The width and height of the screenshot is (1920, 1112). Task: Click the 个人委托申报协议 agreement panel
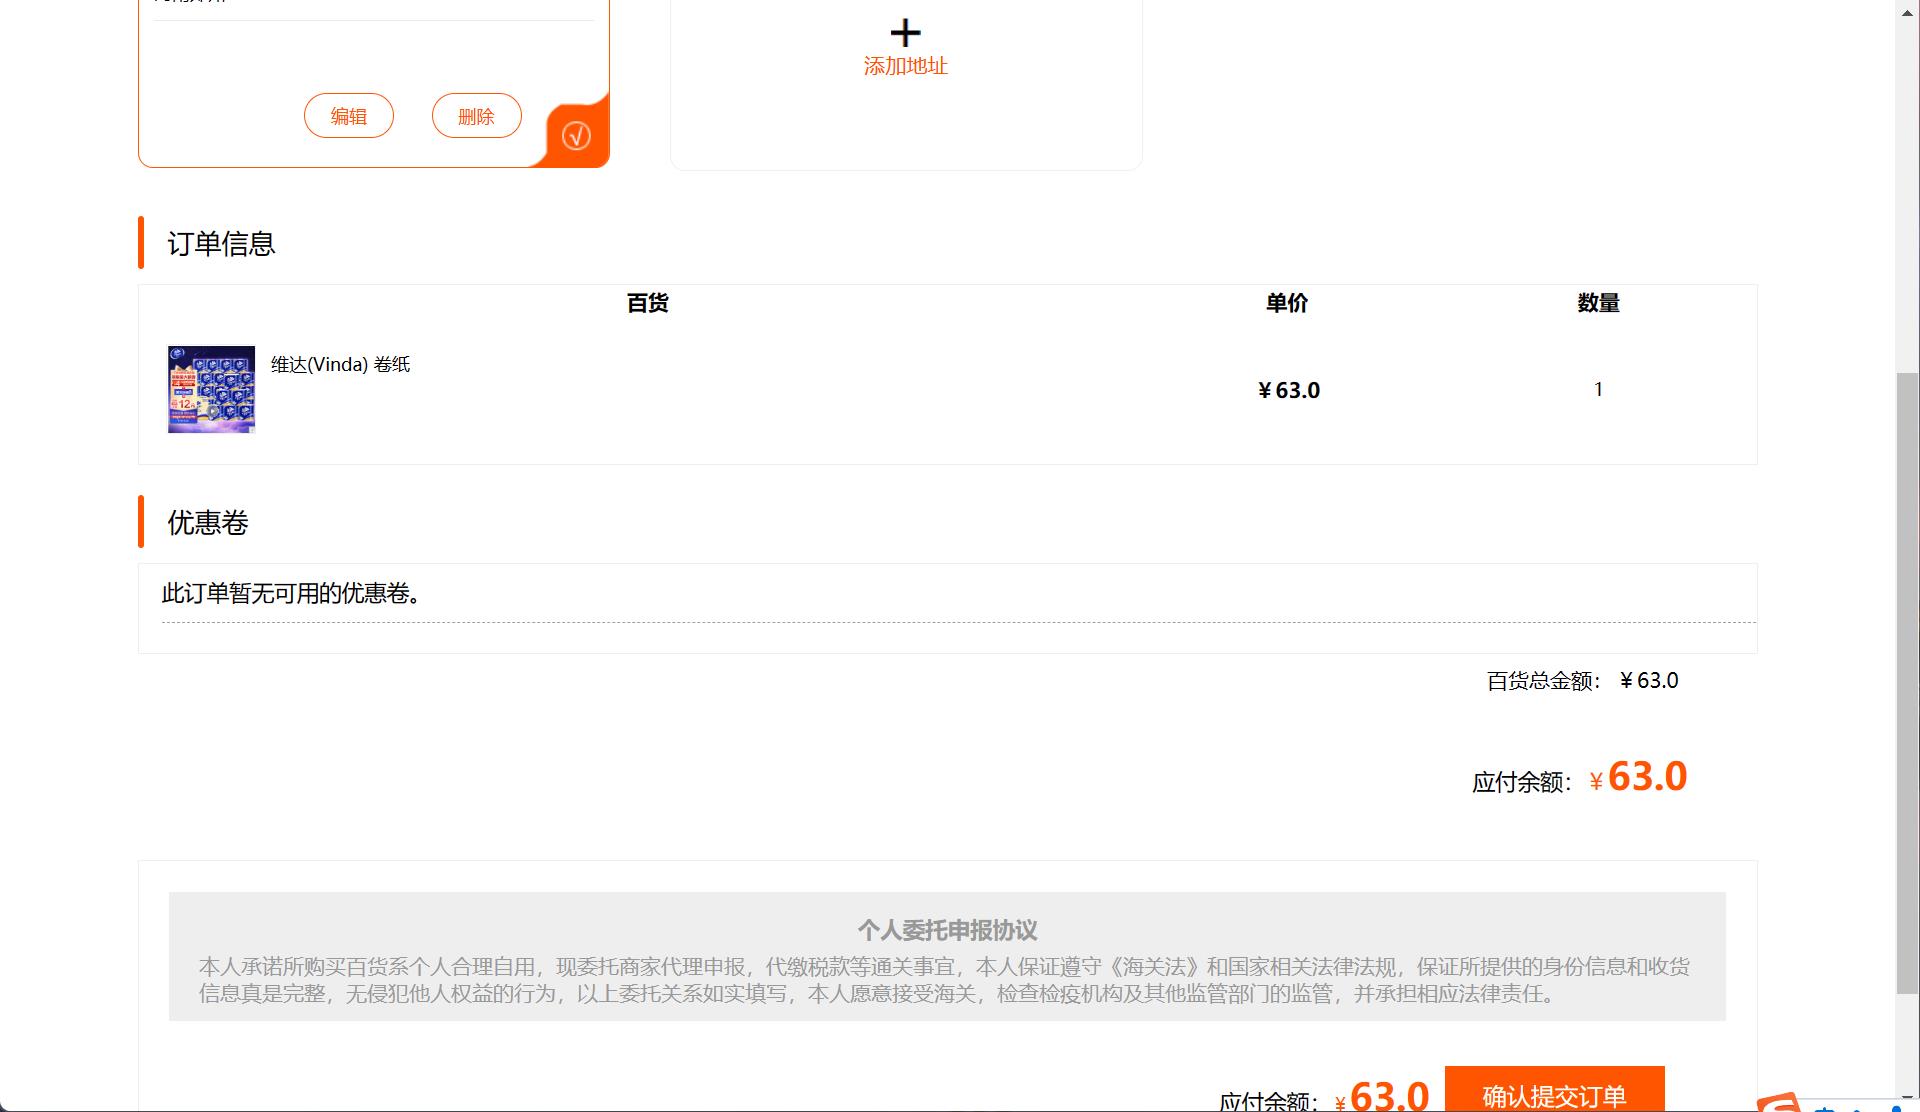click(x=947, y=955)
